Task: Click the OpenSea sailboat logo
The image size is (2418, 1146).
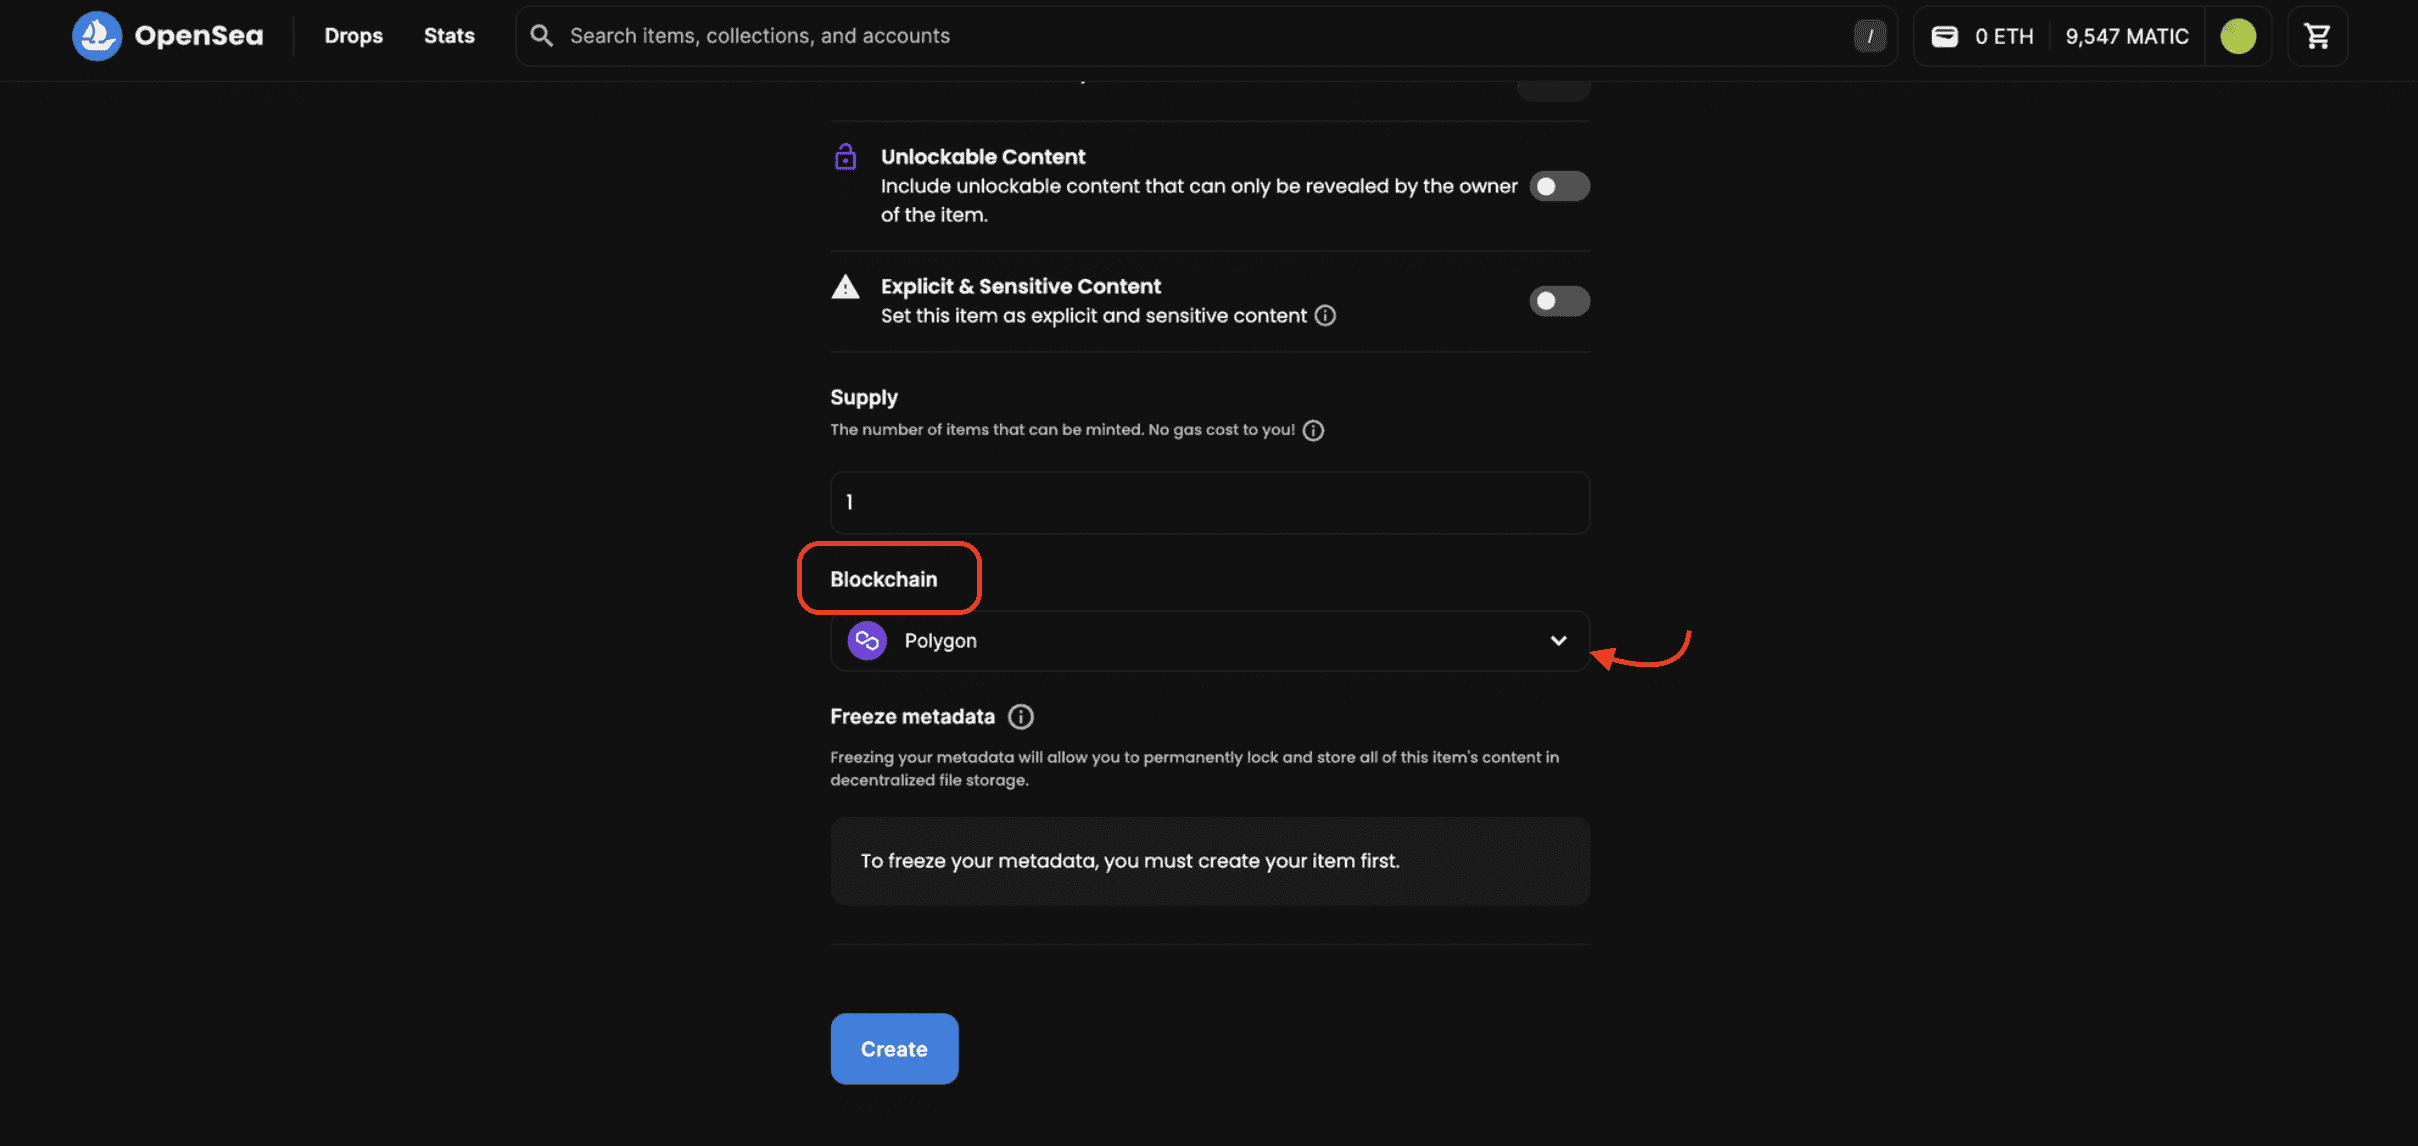Action: 97,36
